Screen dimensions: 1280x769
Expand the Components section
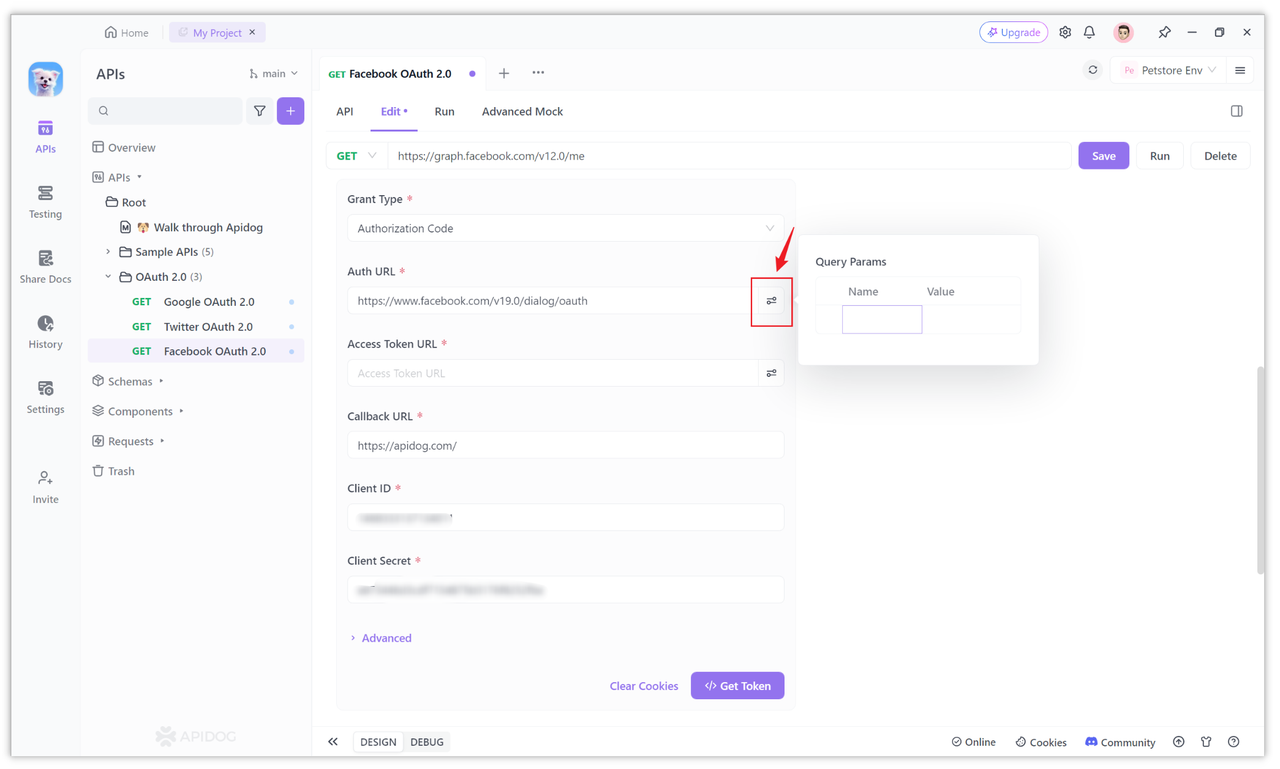181,412
